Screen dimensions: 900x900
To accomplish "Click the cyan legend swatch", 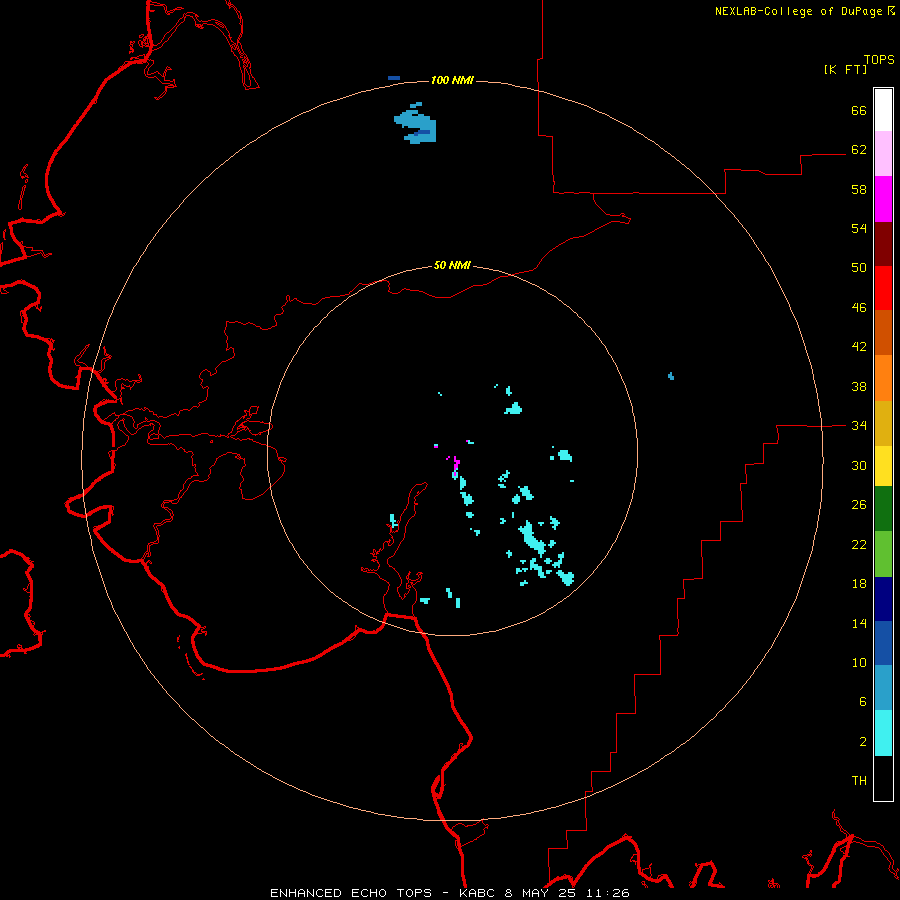I will (883, 733).
